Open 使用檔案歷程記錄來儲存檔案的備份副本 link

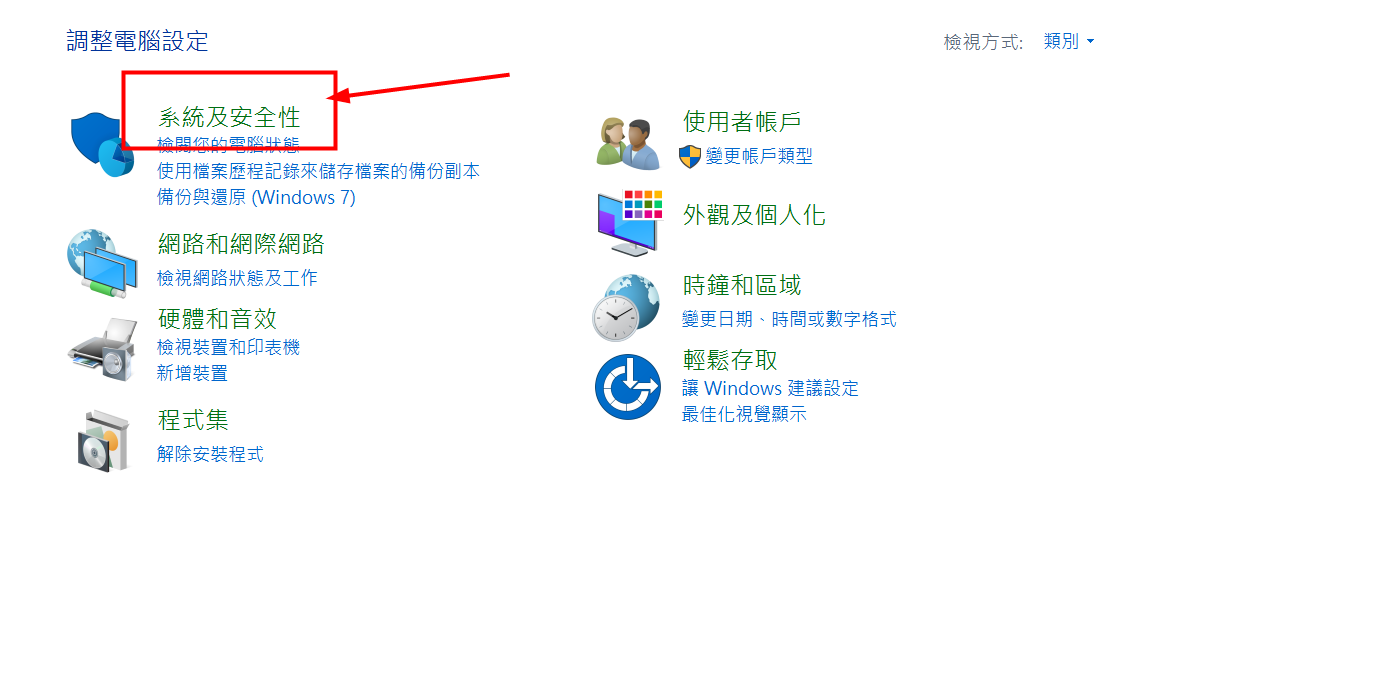point(318,171)
